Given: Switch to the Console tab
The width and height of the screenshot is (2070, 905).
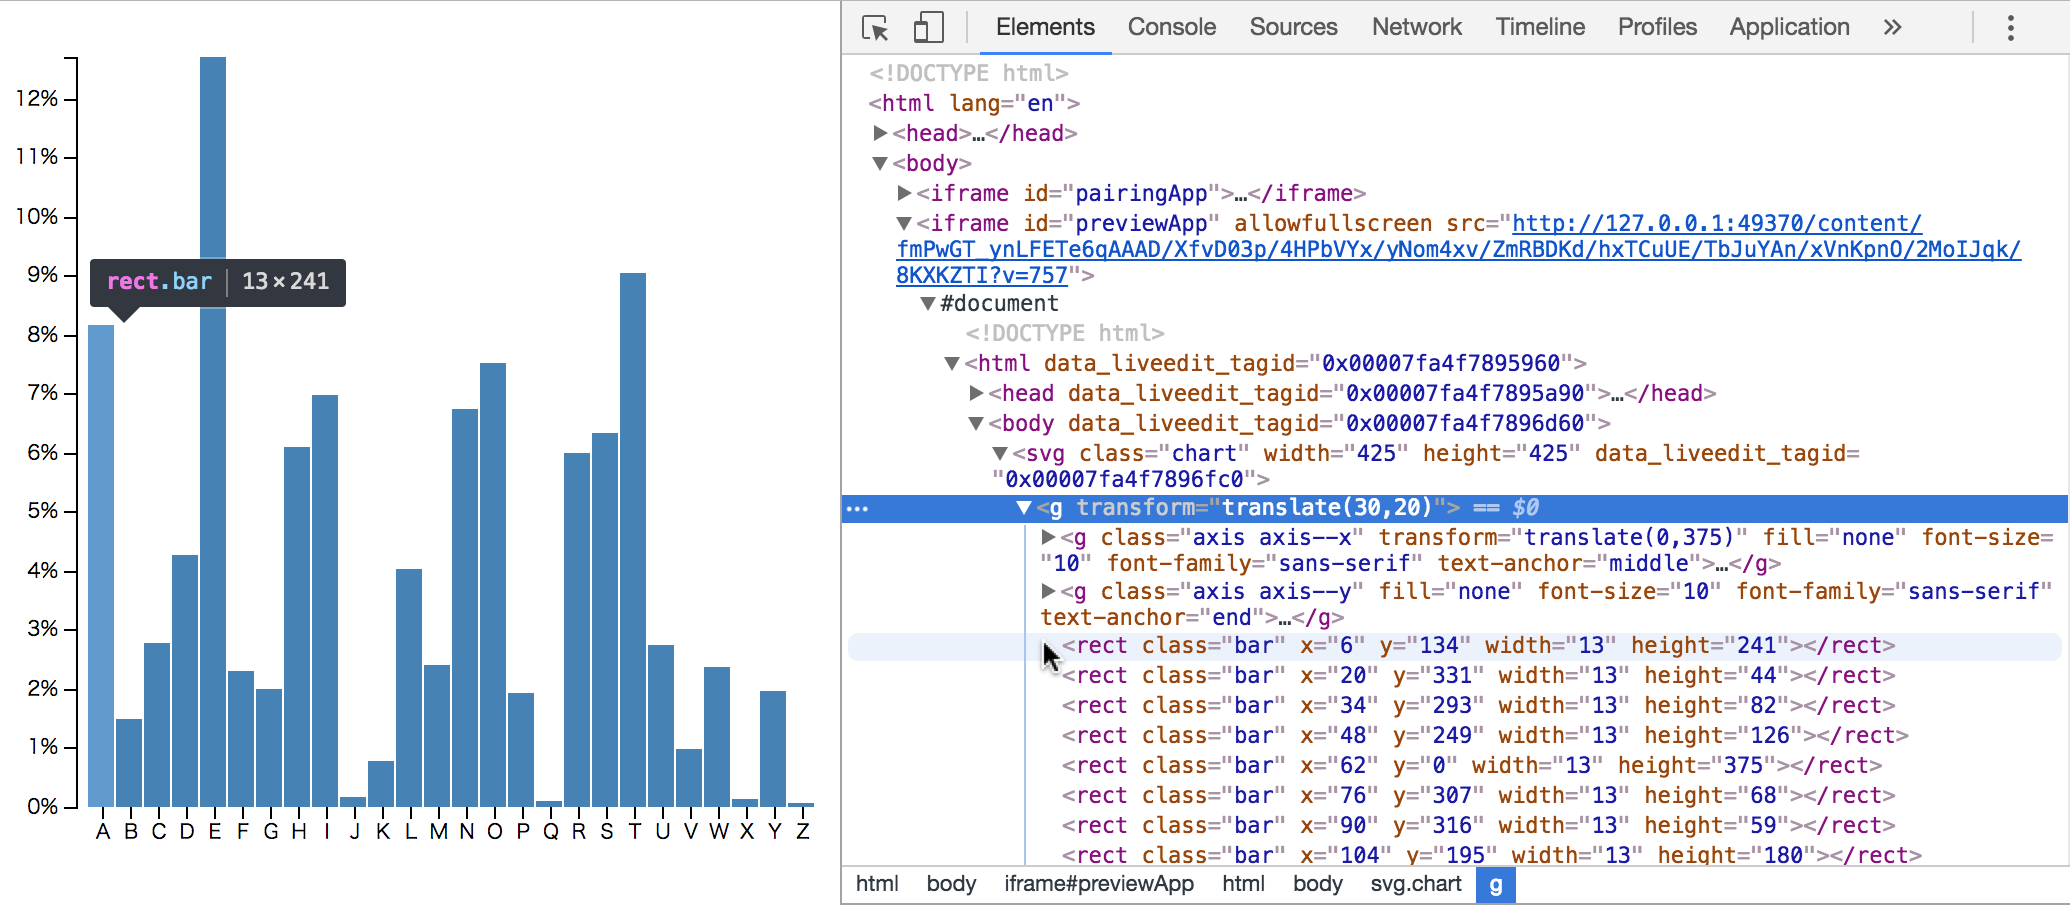Looking at the screenshot, I should point(1171,27).
